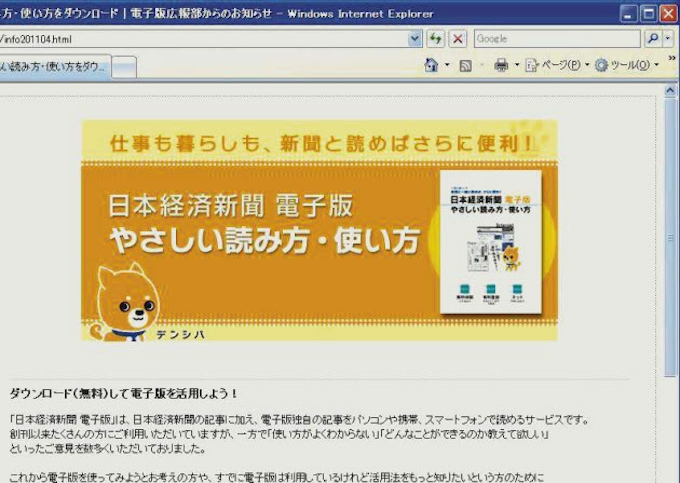
Task: Click the Print icon
Action: pyautogui.click(x=501, y=65)
